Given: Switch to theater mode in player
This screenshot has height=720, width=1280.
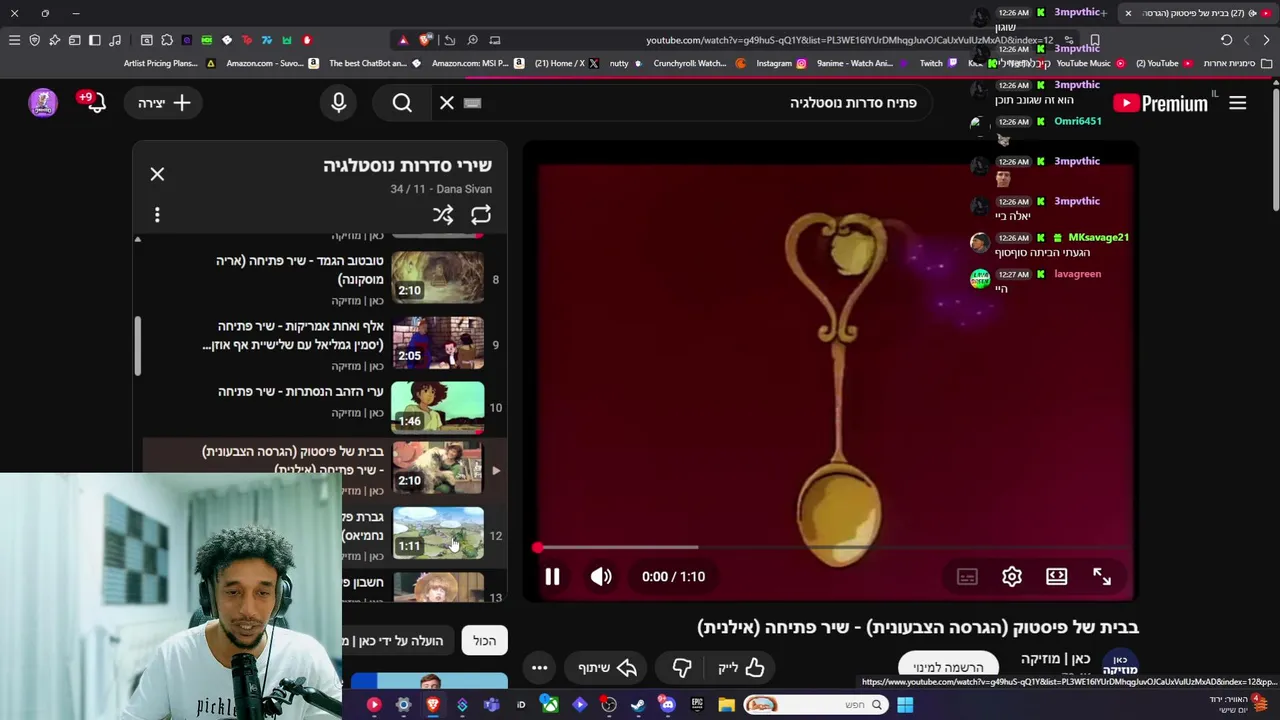Looking at the screenshot, I should tap(1057, 577).
